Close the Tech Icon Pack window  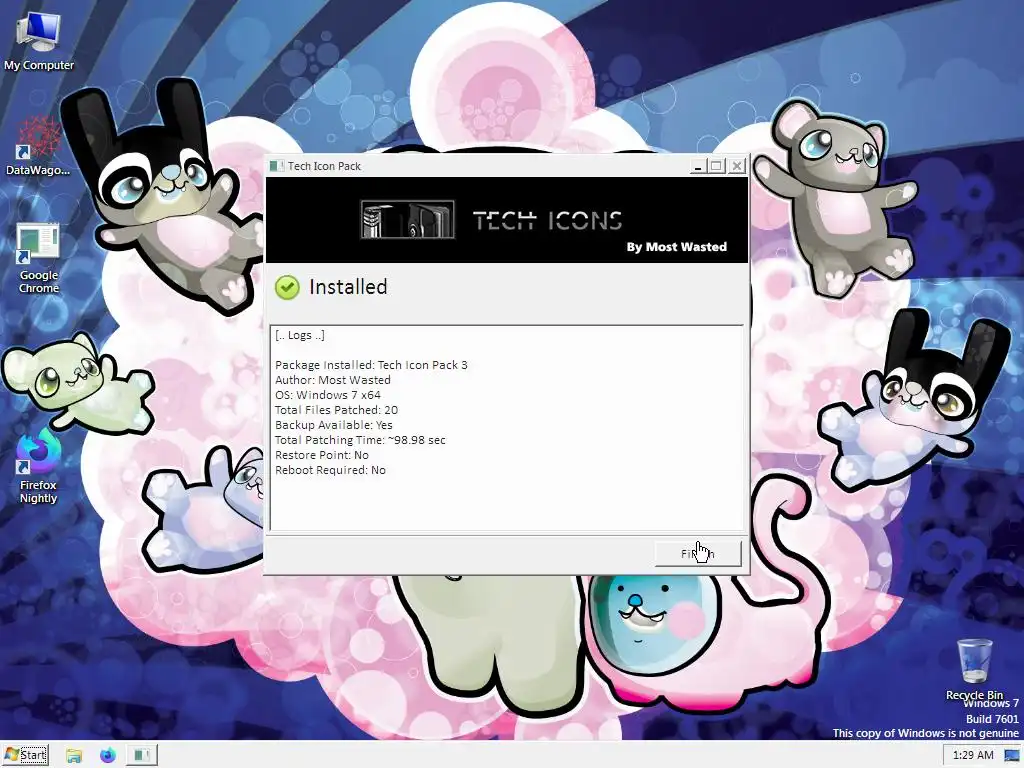pyautogui.click(x=737, y=166)
